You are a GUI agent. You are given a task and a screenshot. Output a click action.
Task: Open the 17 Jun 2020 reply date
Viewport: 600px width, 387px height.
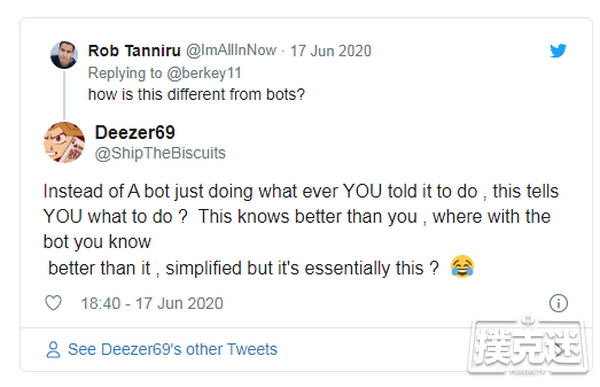(331, 51)
